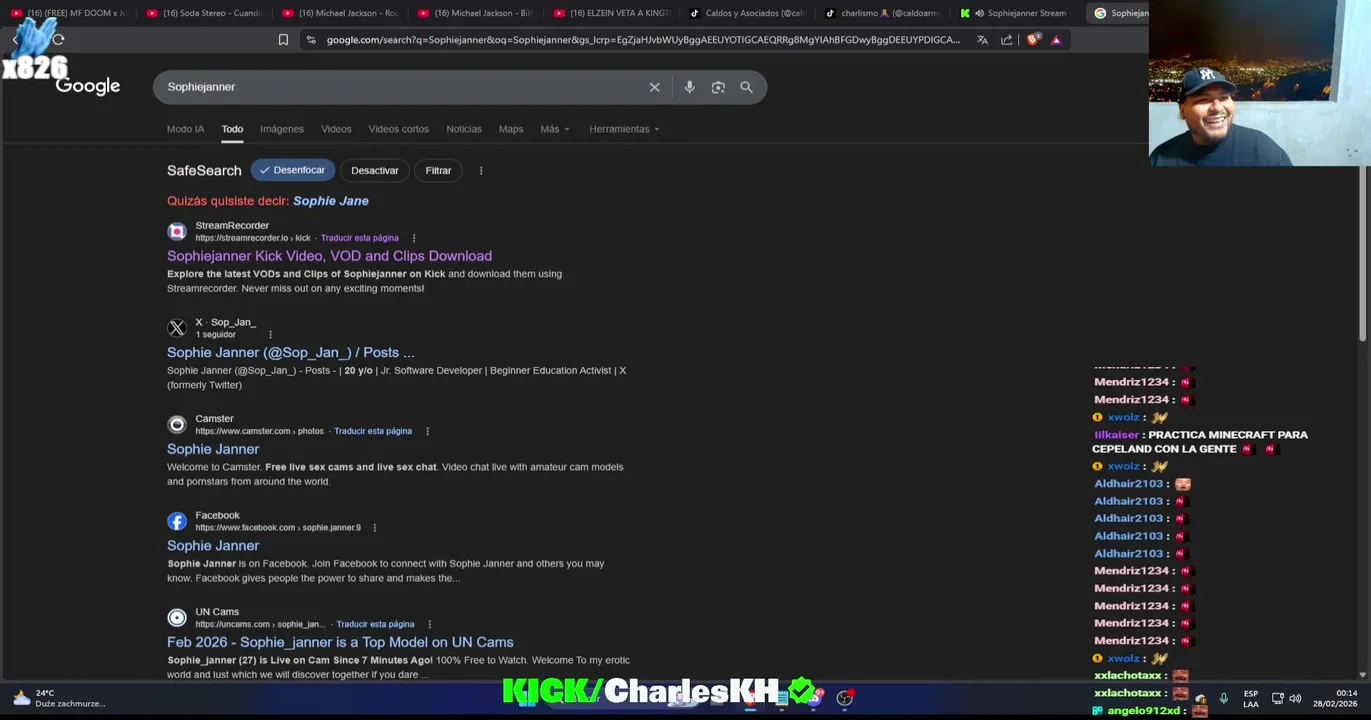Select SafeSearch Desenfocar option
Image resolution: width=1371 pixels, height=720 pixels.
pos(293,170)
